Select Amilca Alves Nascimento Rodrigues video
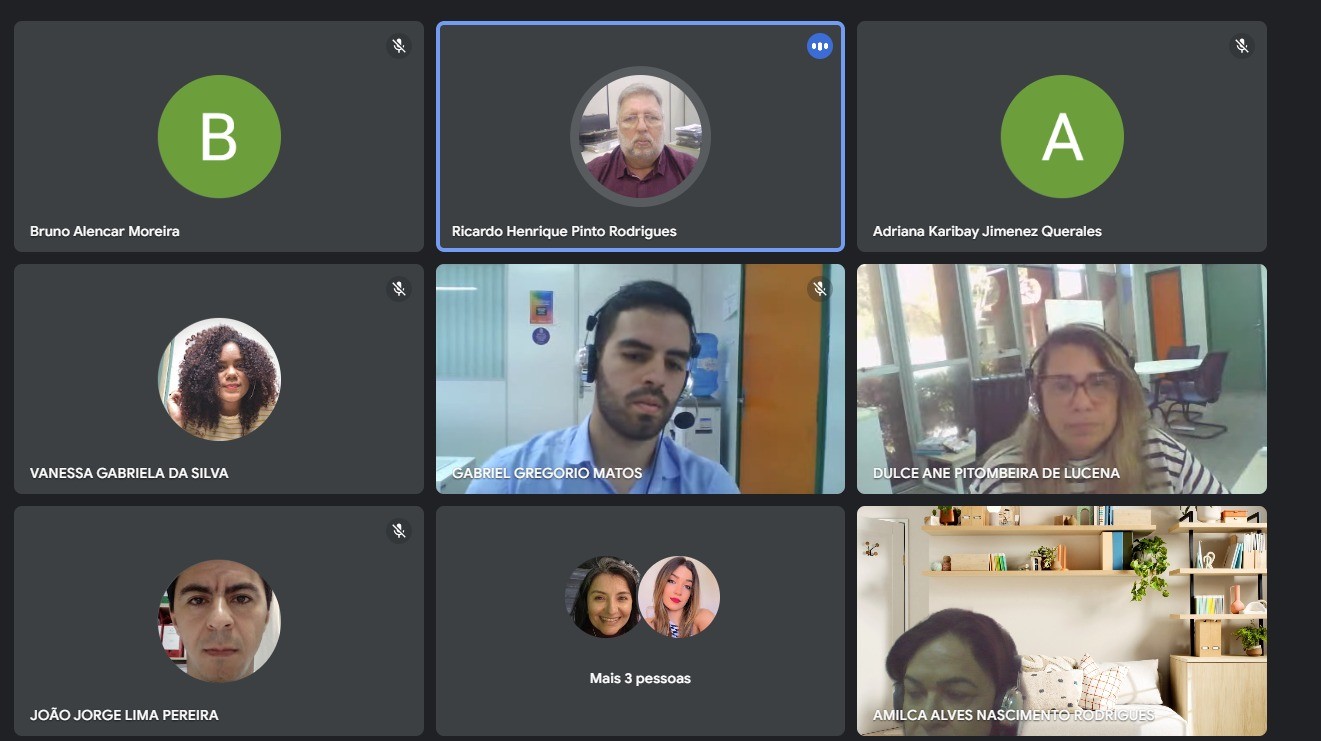 pos(1062,621)
